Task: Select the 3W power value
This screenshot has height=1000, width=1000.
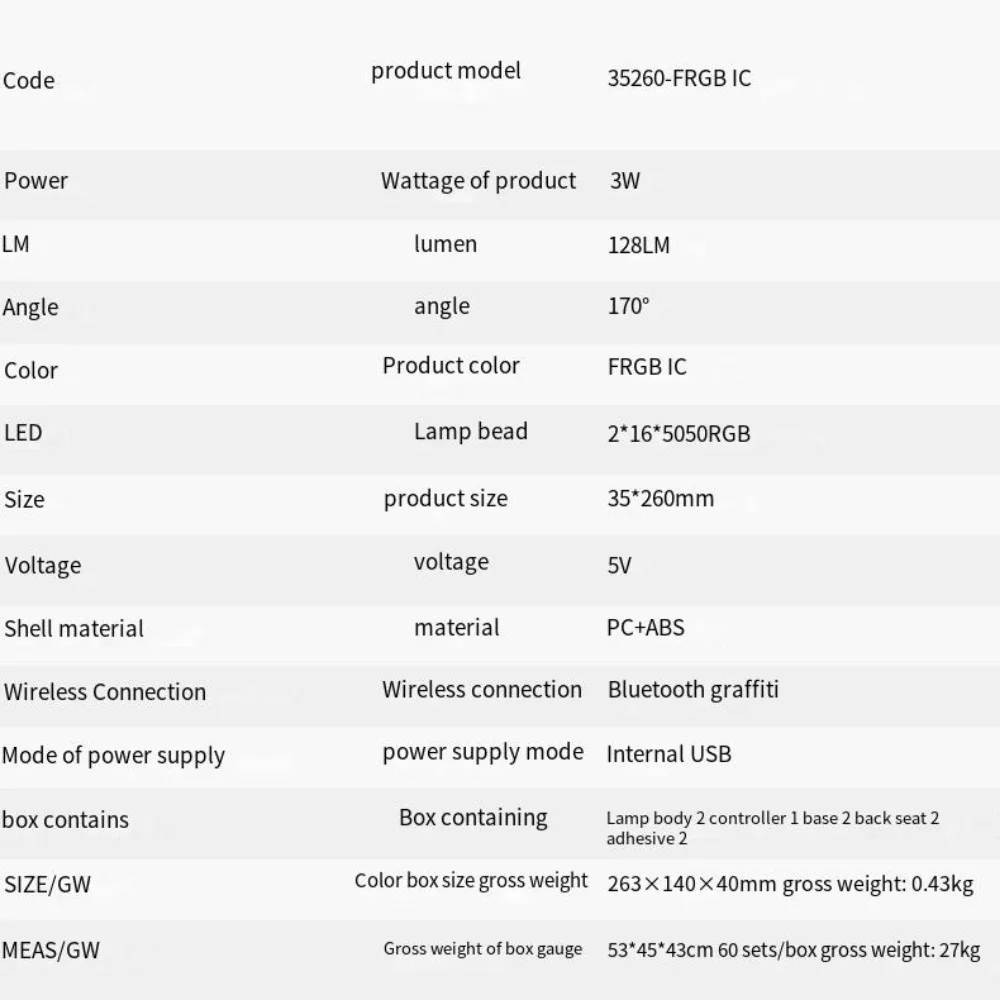Action: tap(625, 181)
